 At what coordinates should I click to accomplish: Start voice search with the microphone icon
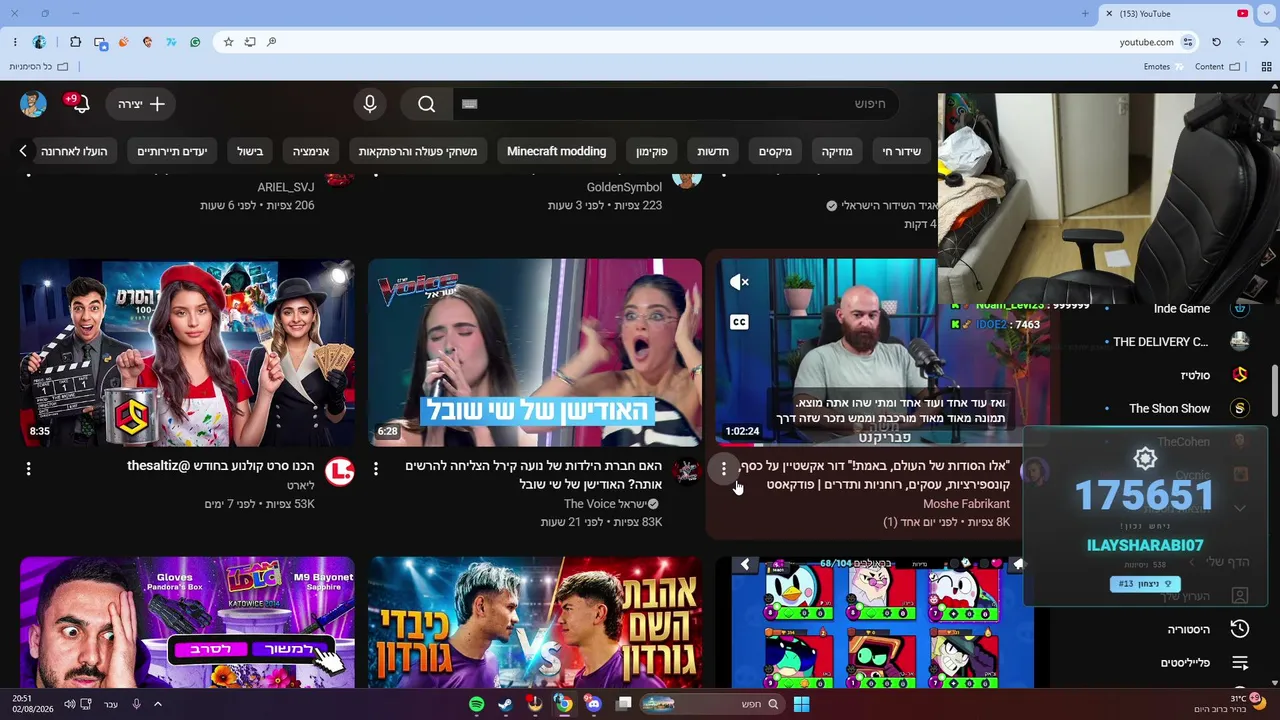tap(370, 104)
